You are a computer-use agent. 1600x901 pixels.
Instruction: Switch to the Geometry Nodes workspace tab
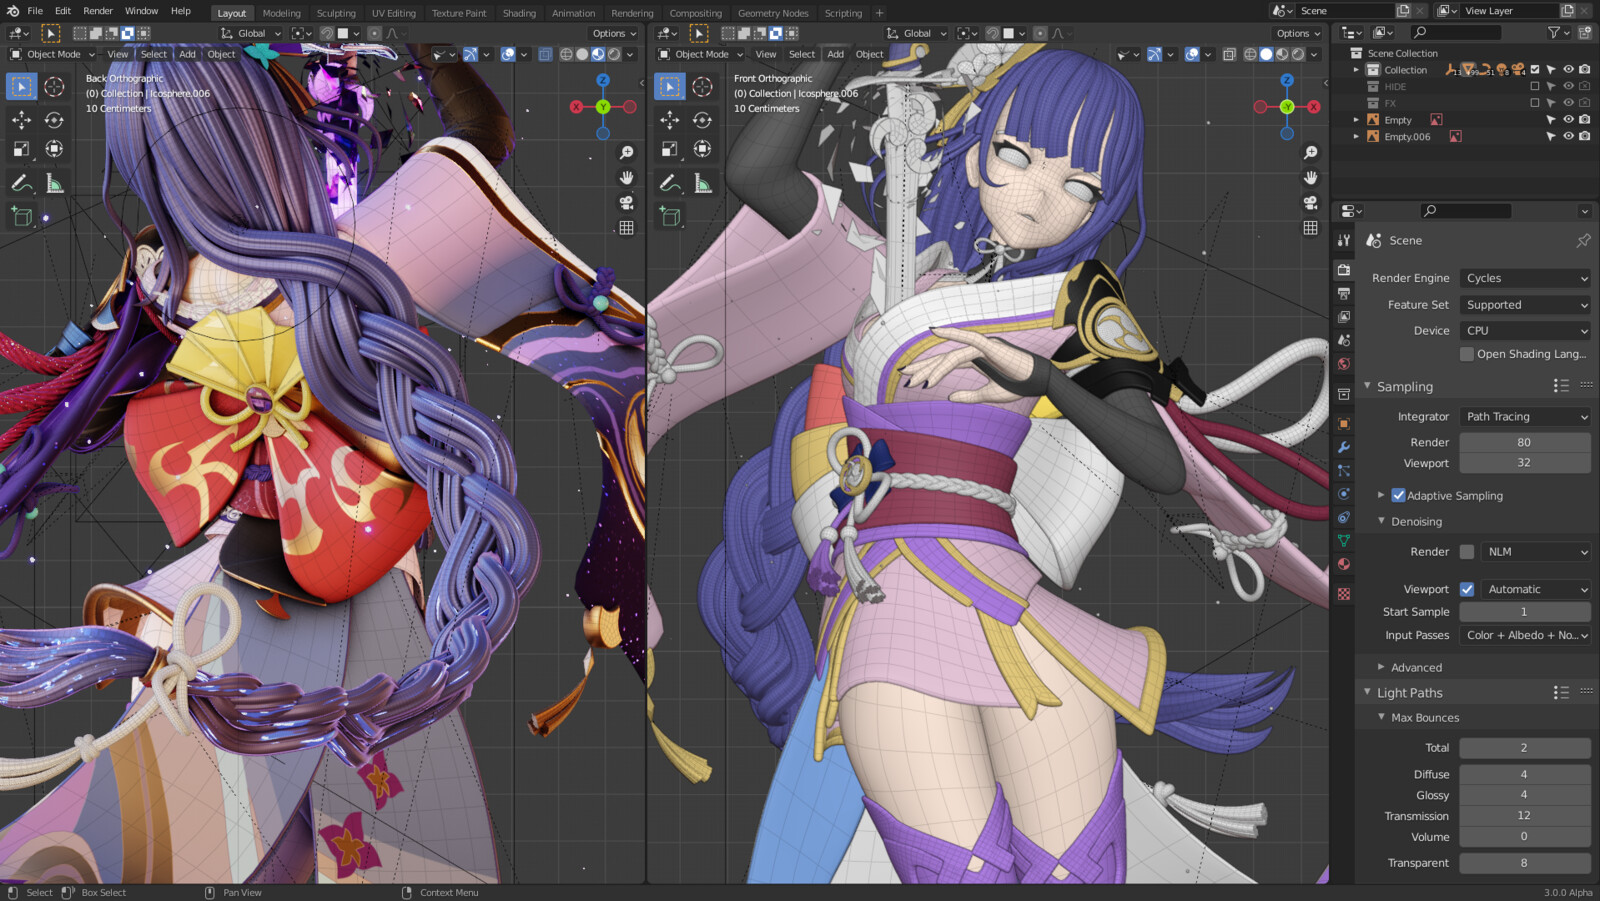pos(773,13)
